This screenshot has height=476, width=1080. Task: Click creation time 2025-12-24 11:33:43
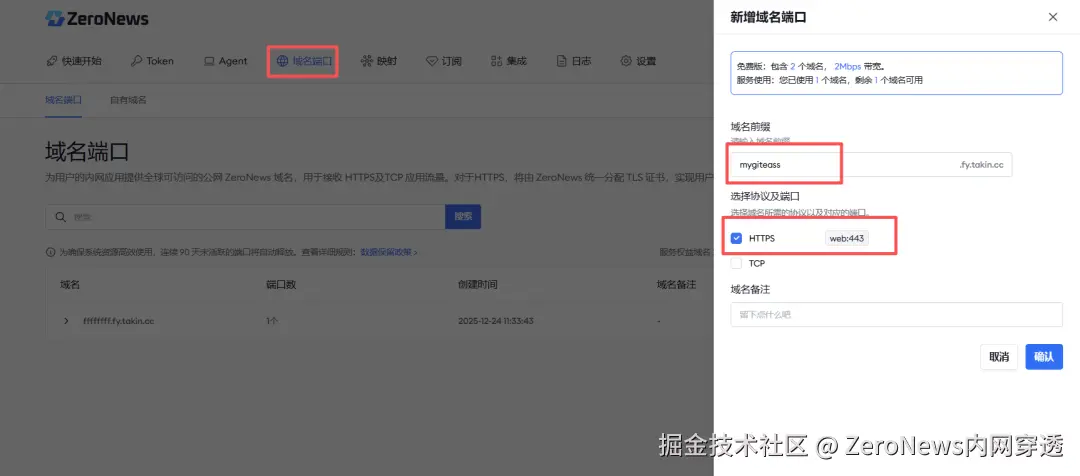(496, 321)
